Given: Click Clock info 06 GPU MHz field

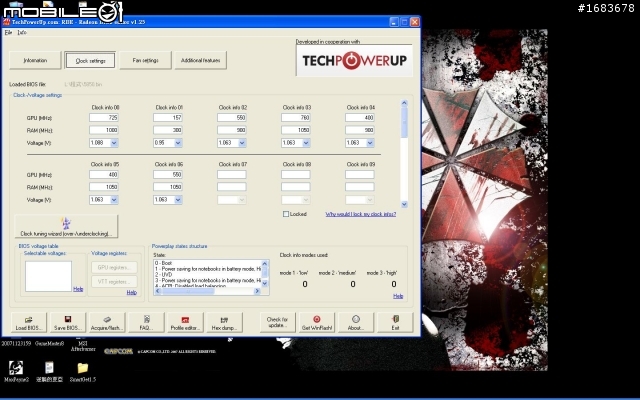Looking at the screenshot, I should pyautogui.click(x=168, y=174).
